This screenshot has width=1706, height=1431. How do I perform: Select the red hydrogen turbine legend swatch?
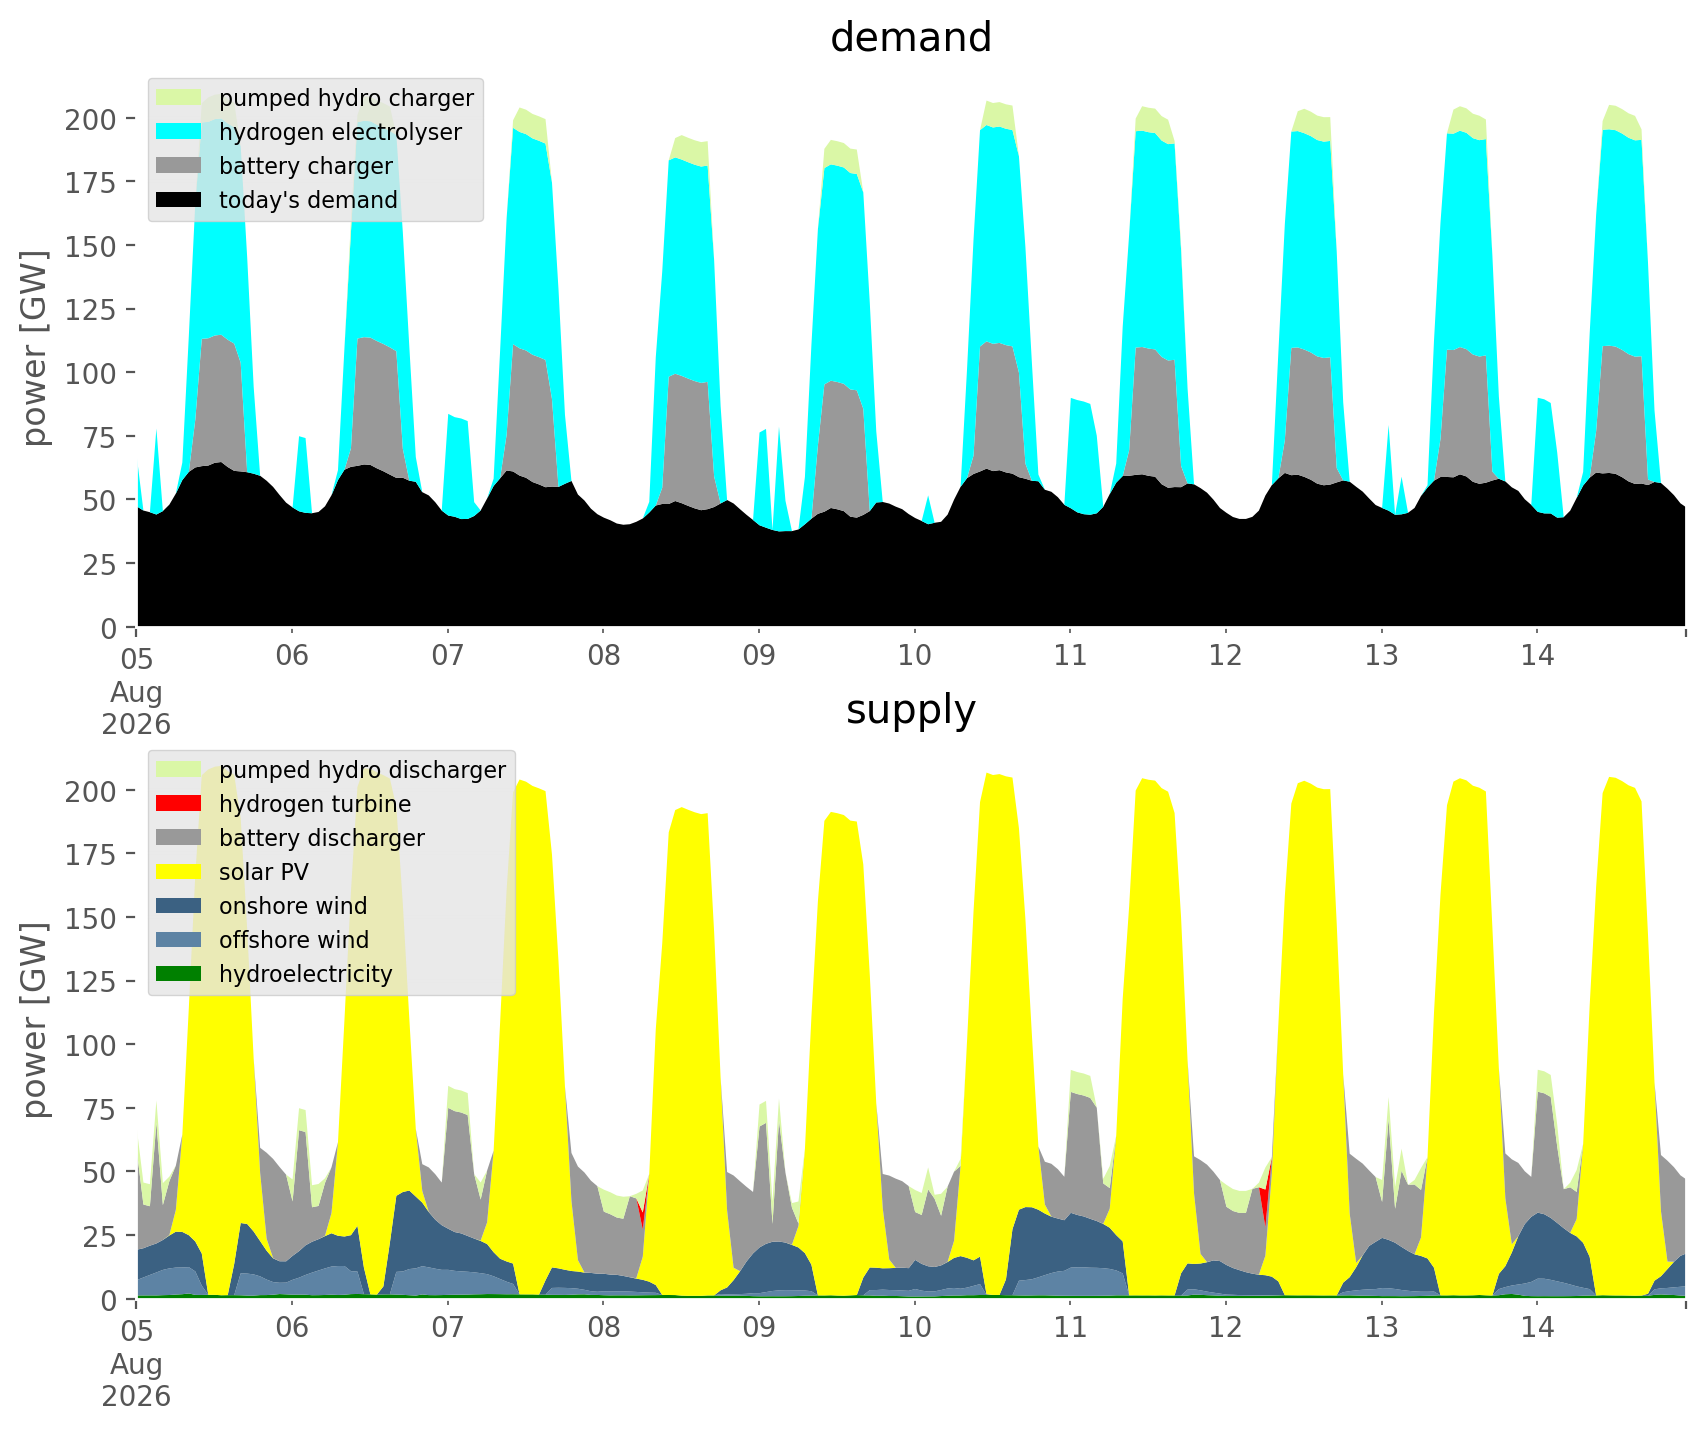179,804
